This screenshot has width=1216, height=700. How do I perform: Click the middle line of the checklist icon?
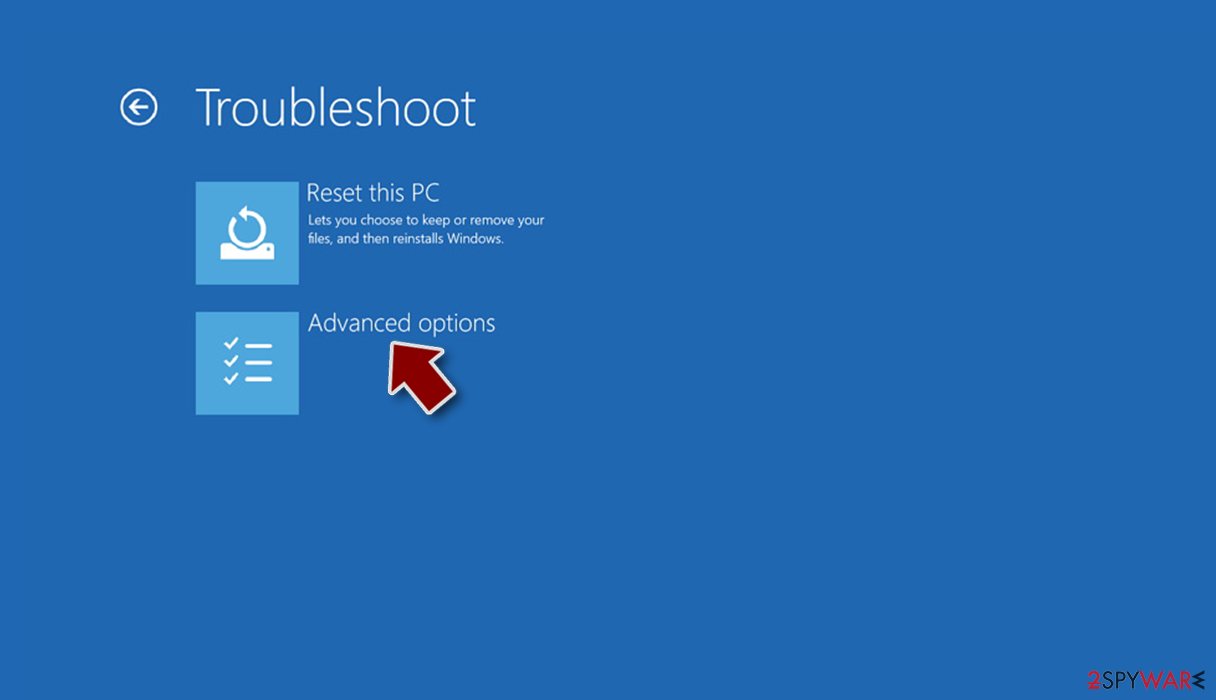tap(258, 363)
